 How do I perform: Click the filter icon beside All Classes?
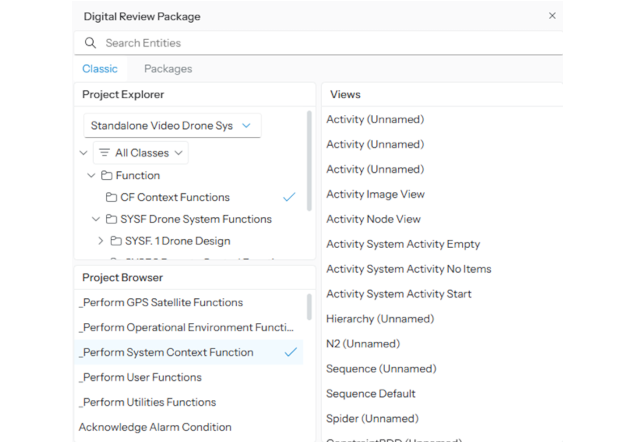coord(104,153)
